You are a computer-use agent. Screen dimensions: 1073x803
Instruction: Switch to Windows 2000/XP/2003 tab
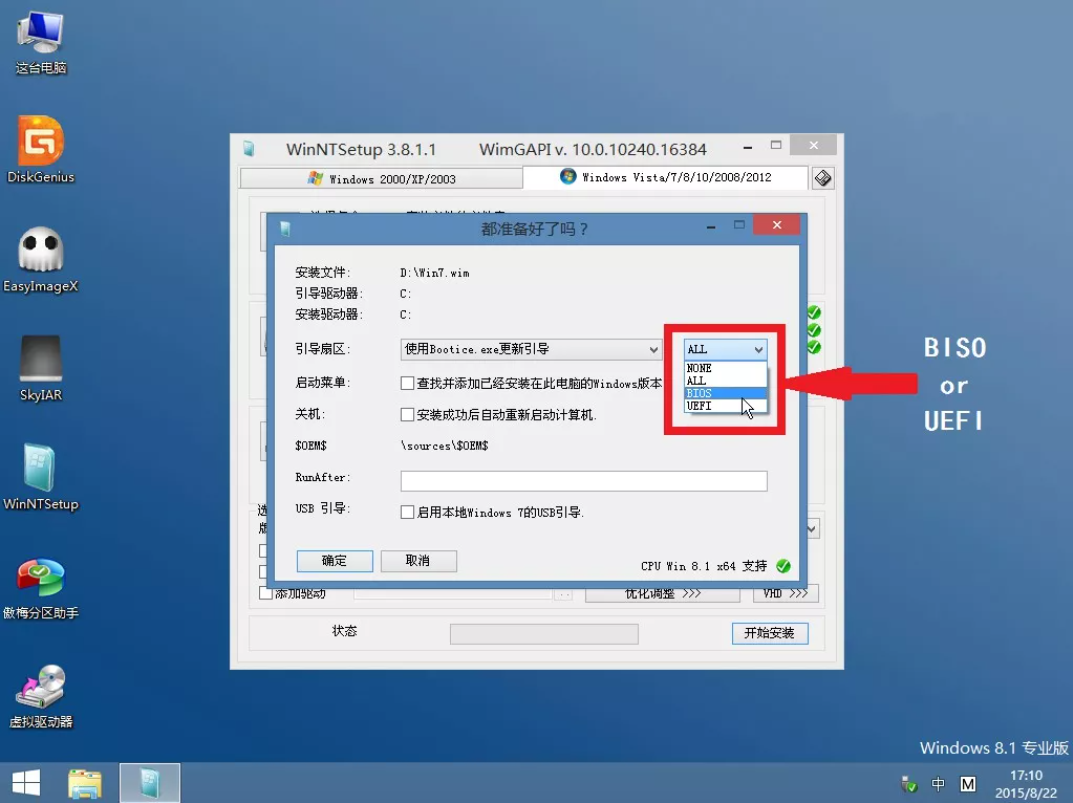381,179
